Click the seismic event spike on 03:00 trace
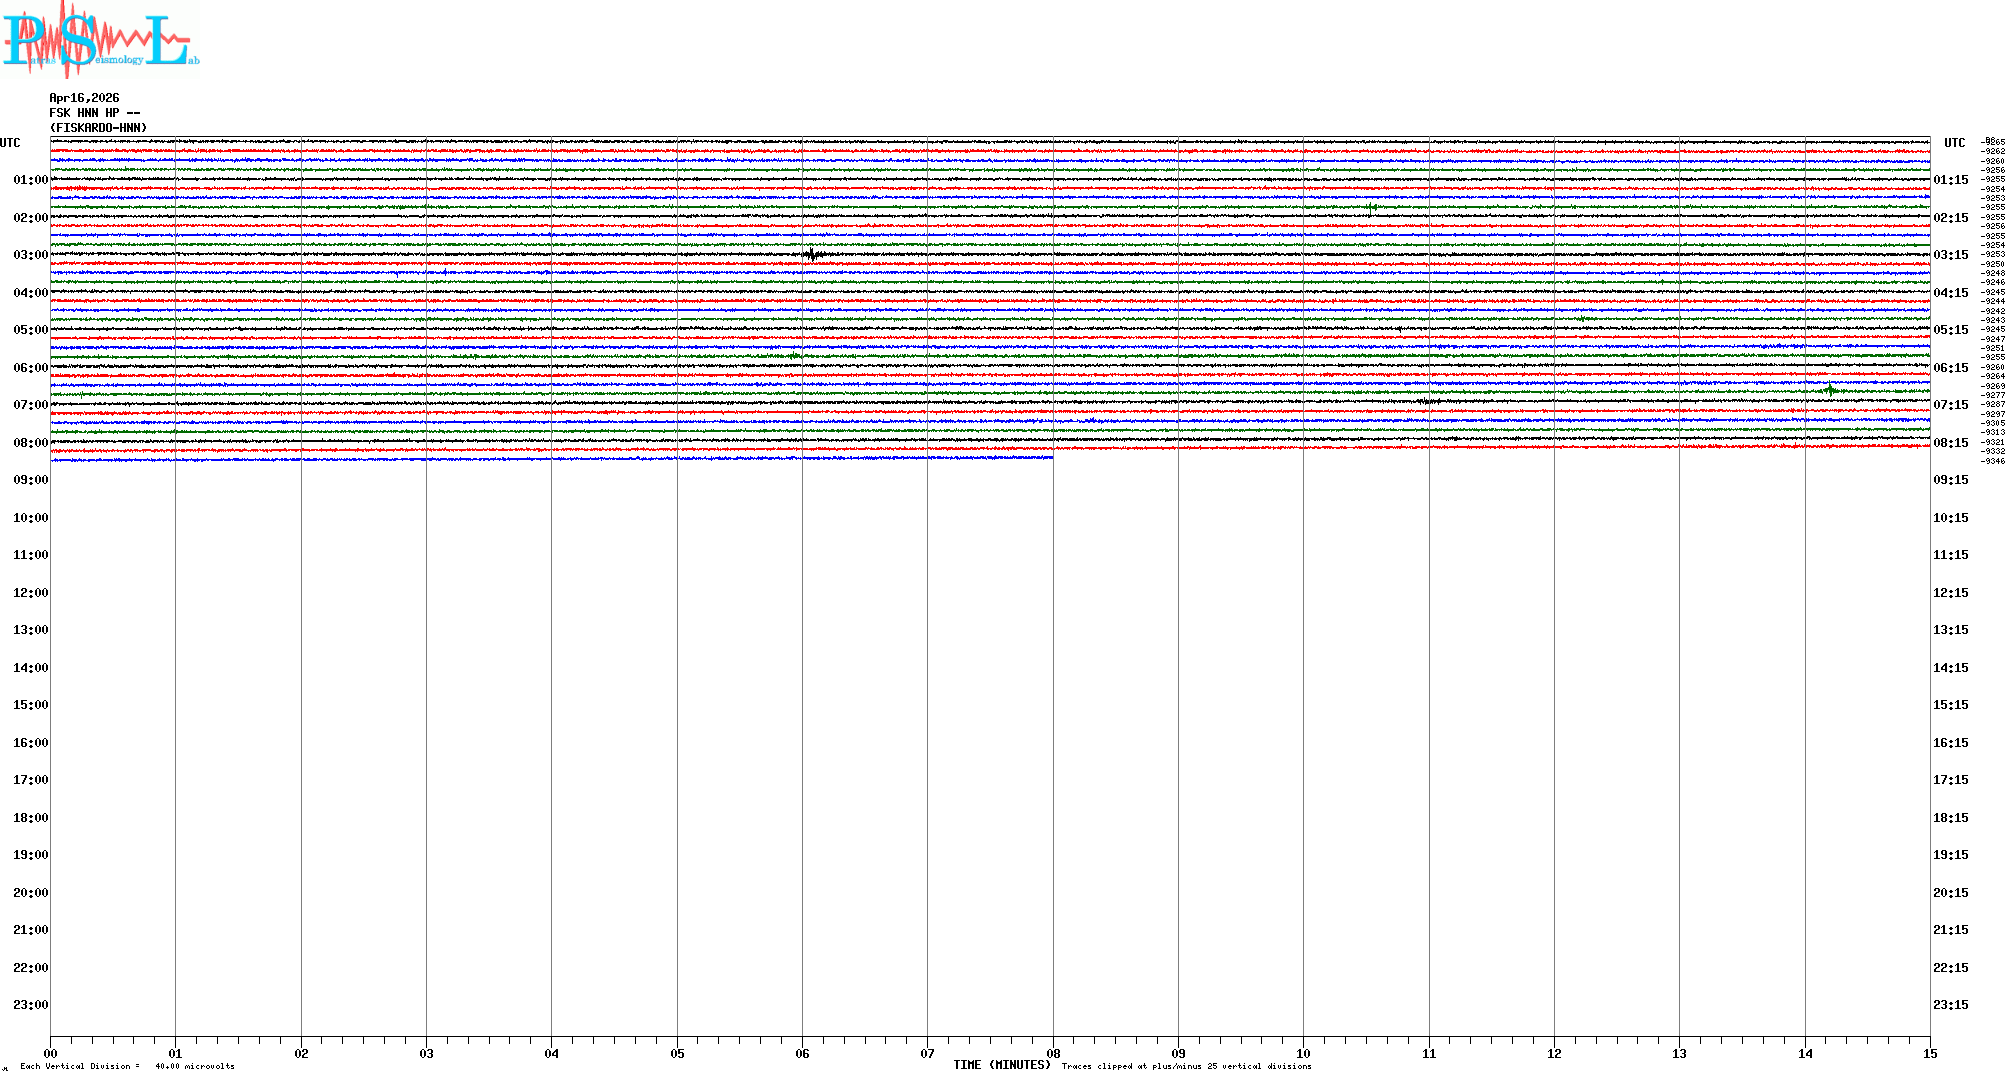The image size is (2010, 1080). click(812, 255)
